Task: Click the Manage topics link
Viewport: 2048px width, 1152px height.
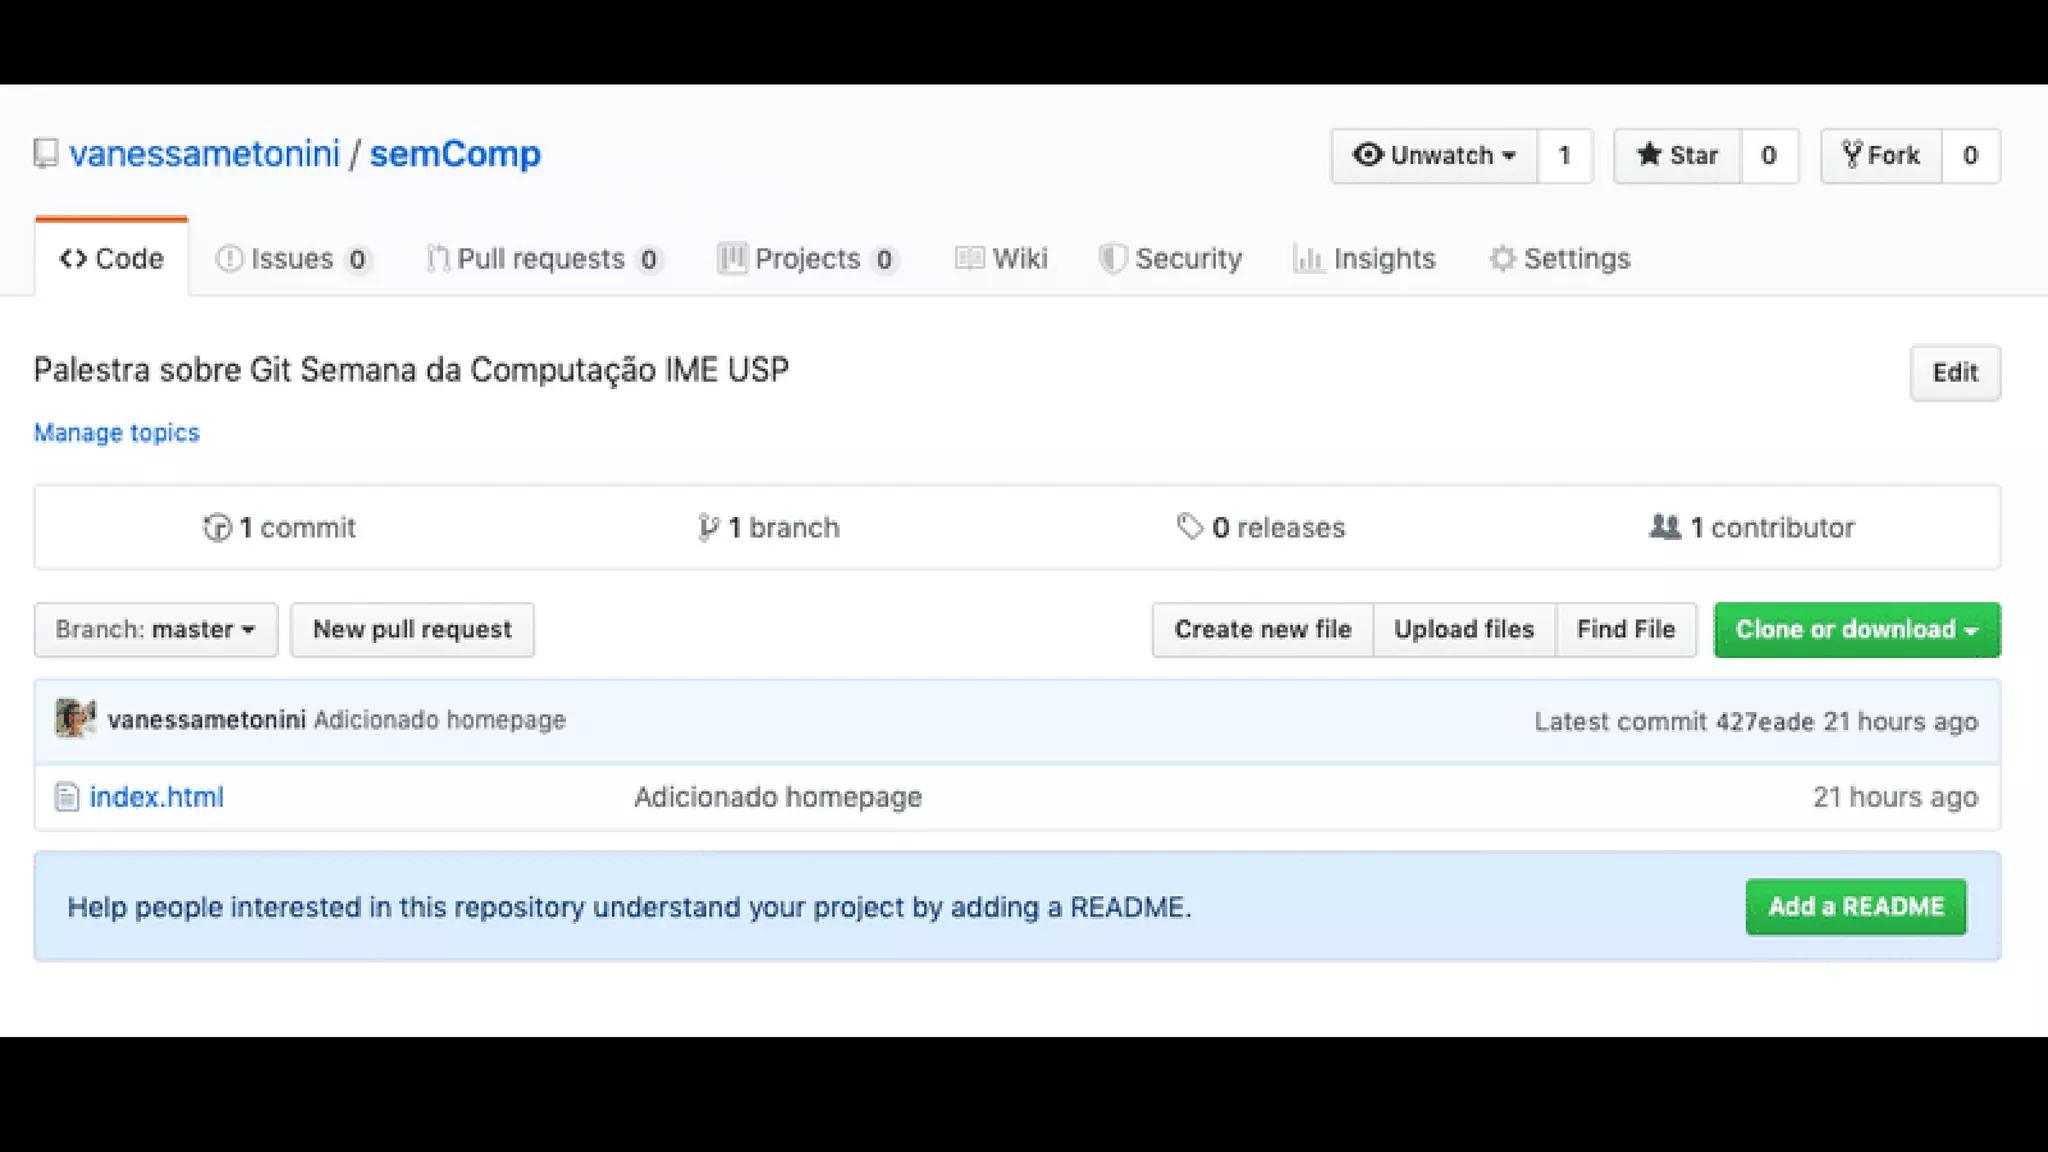Action: (116, 433)
